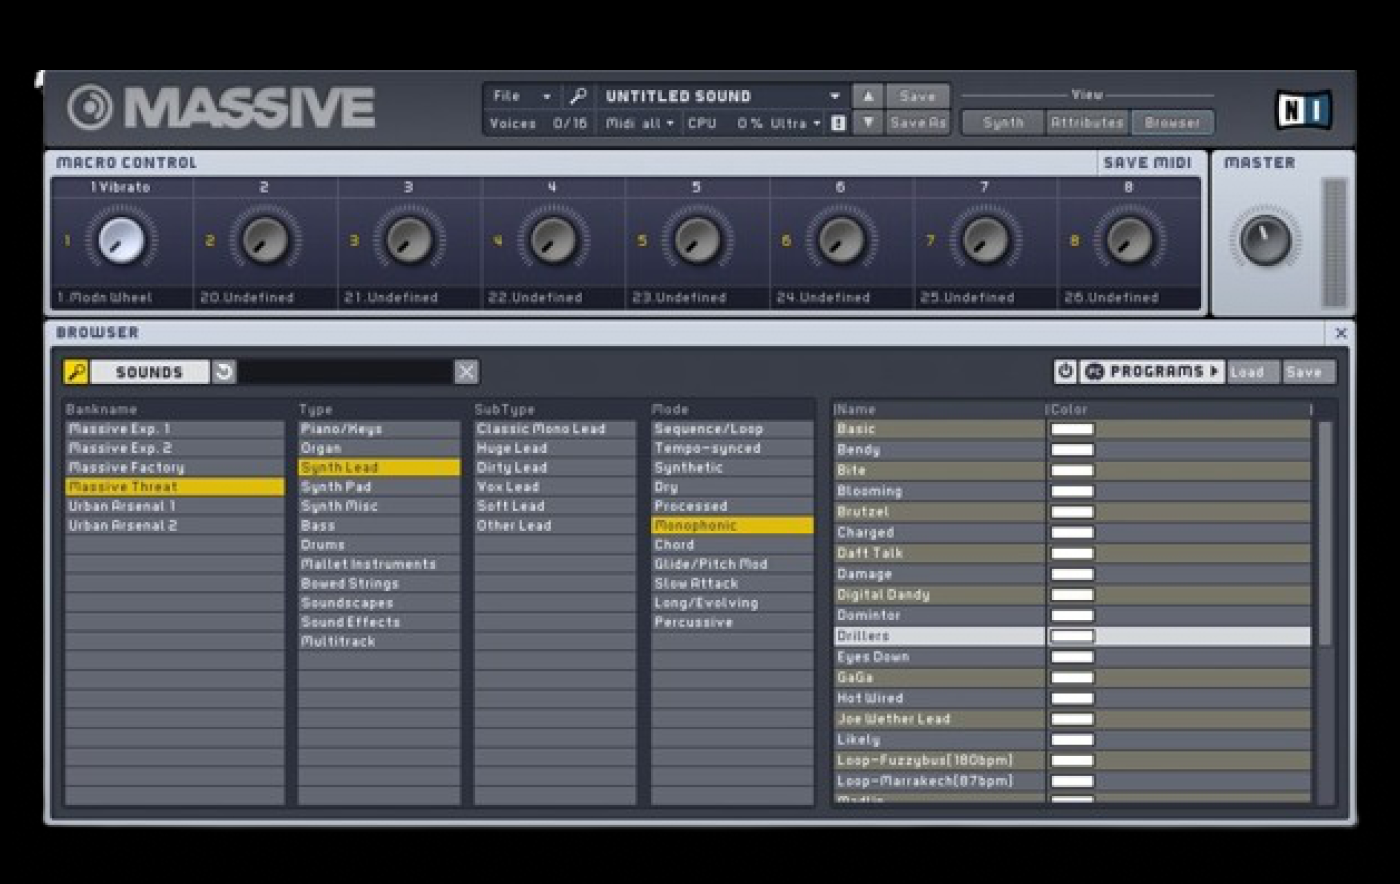Click the color swatch for GaGa

point(1072,678)
